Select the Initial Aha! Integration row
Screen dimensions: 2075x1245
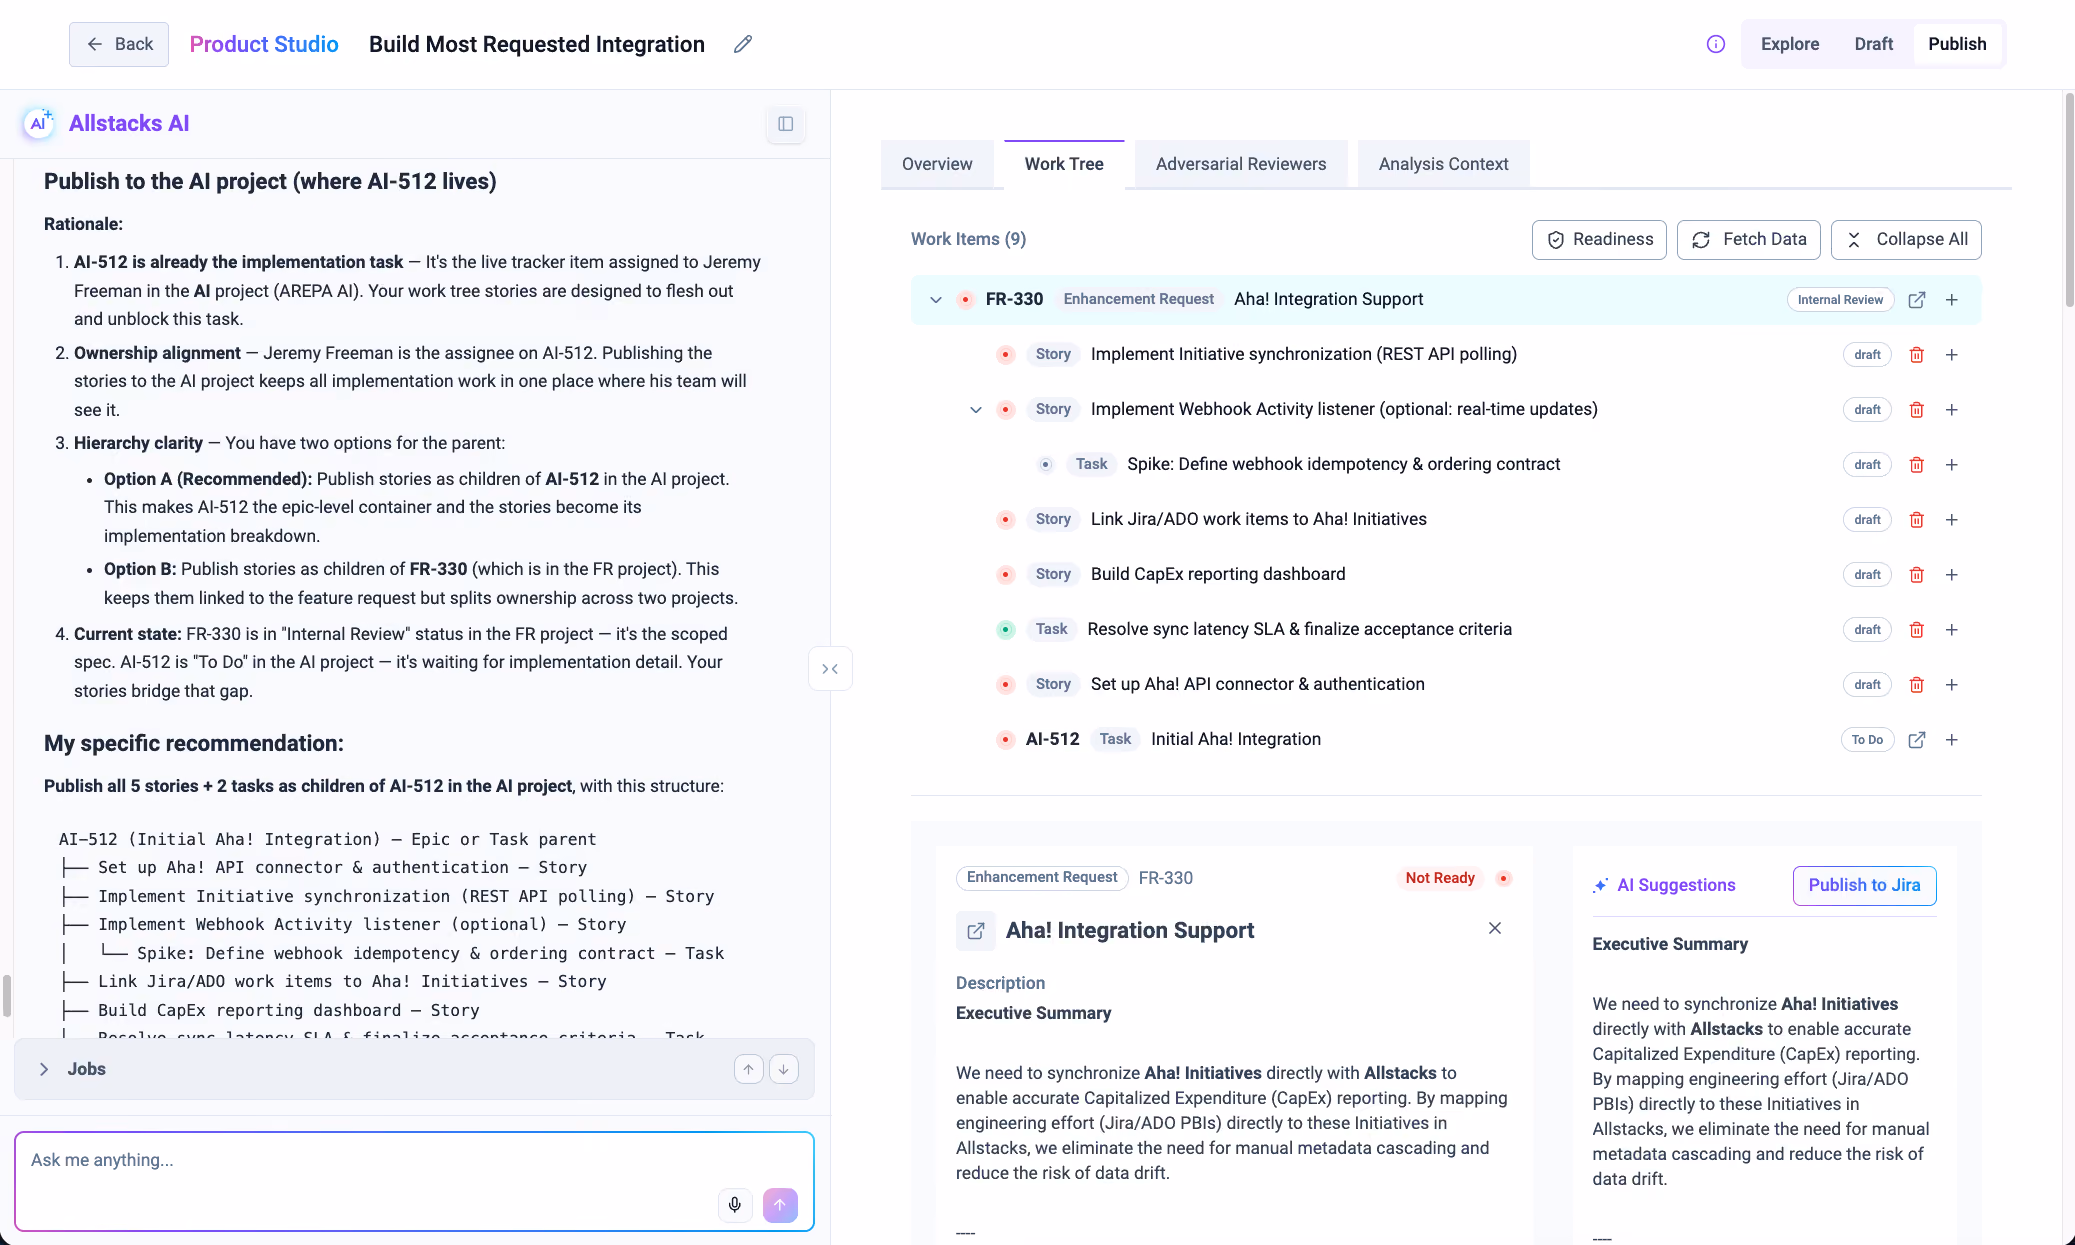(x=1445, y=740)
